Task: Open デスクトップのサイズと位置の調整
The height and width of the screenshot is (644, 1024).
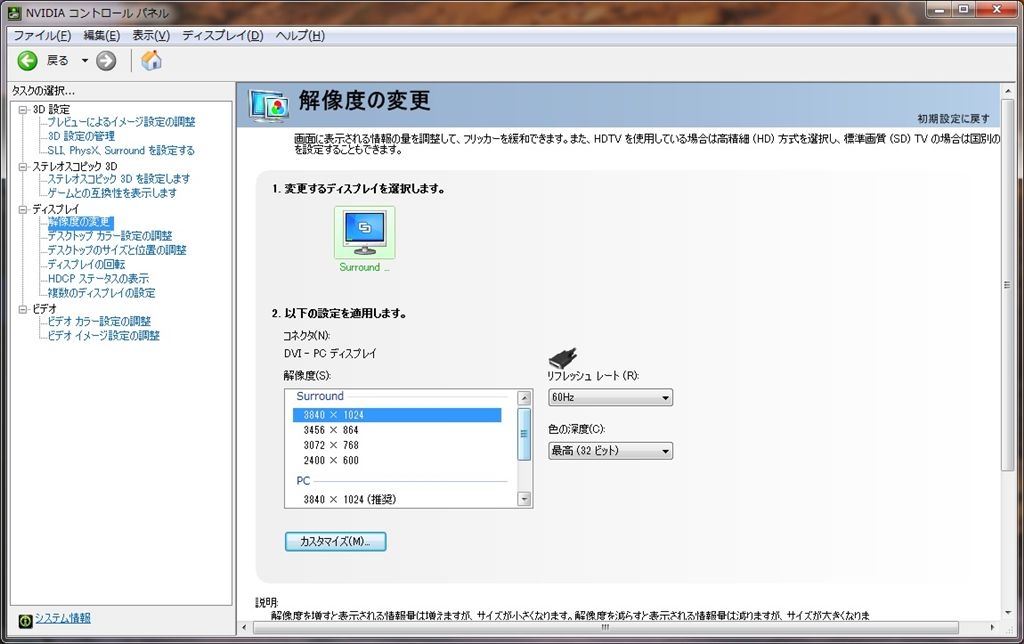Action: 117,250
